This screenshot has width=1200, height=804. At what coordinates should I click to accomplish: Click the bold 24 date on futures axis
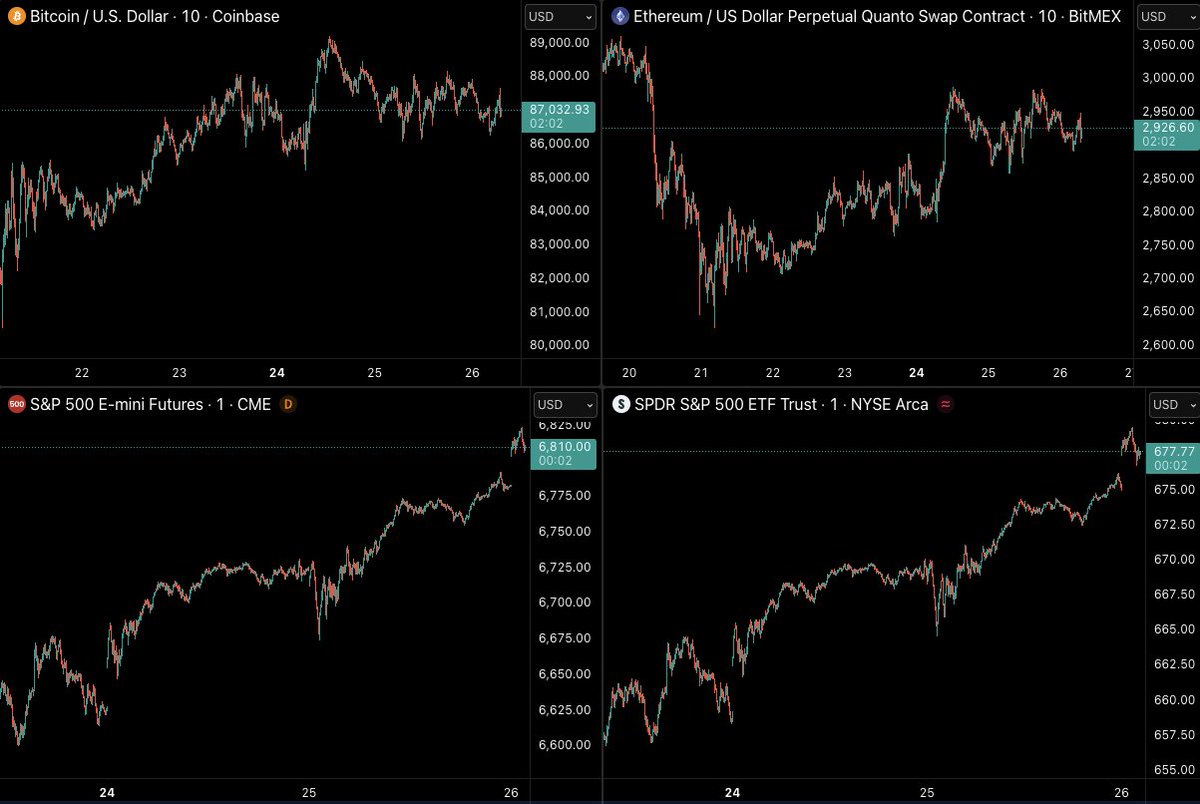(x=107, y=791)
